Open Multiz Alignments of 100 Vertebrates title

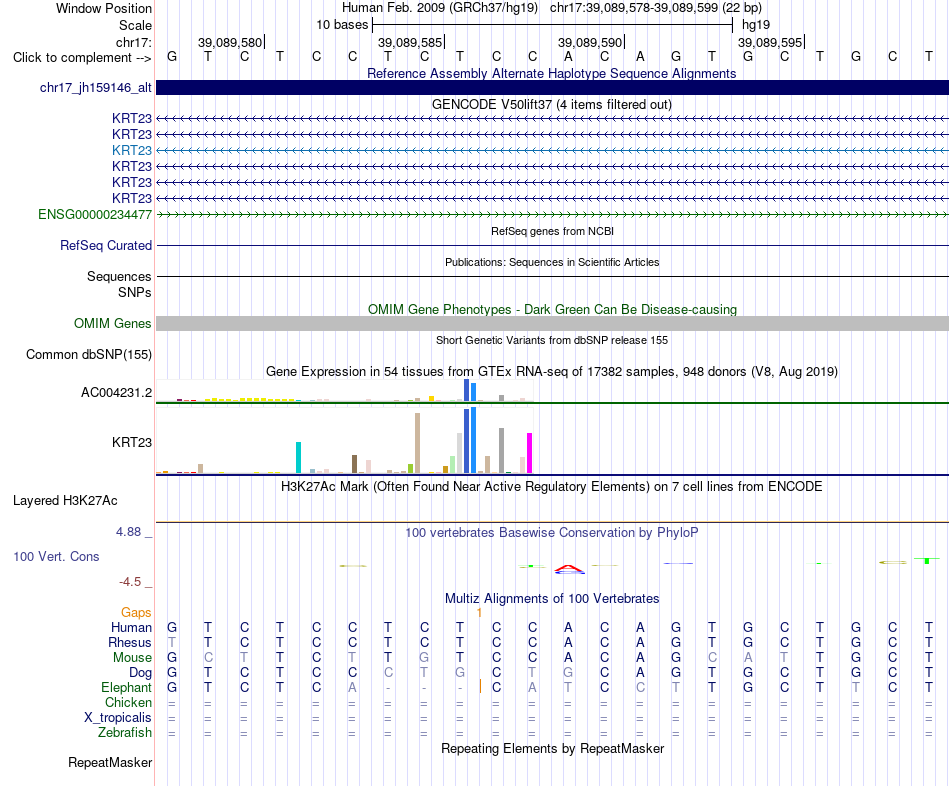(552, 599)
